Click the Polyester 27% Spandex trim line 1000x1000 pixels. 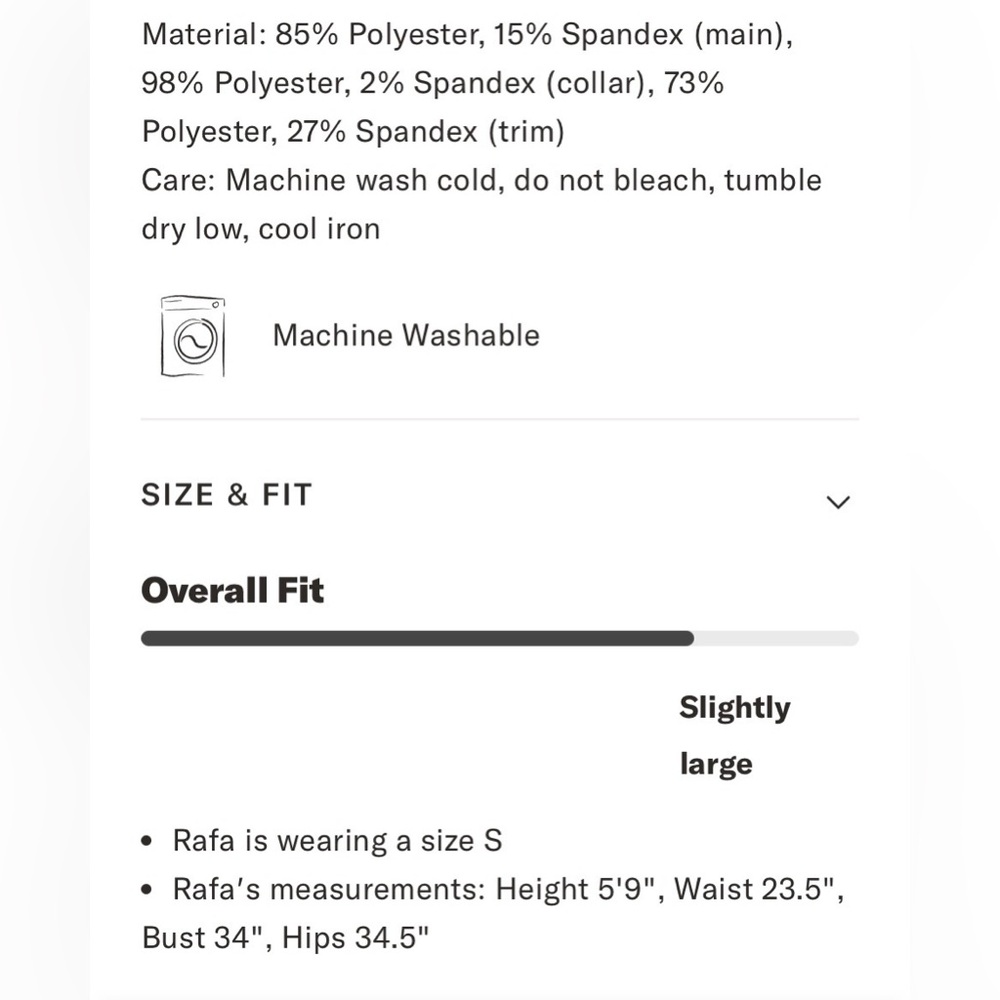click(x=353, y=132)
